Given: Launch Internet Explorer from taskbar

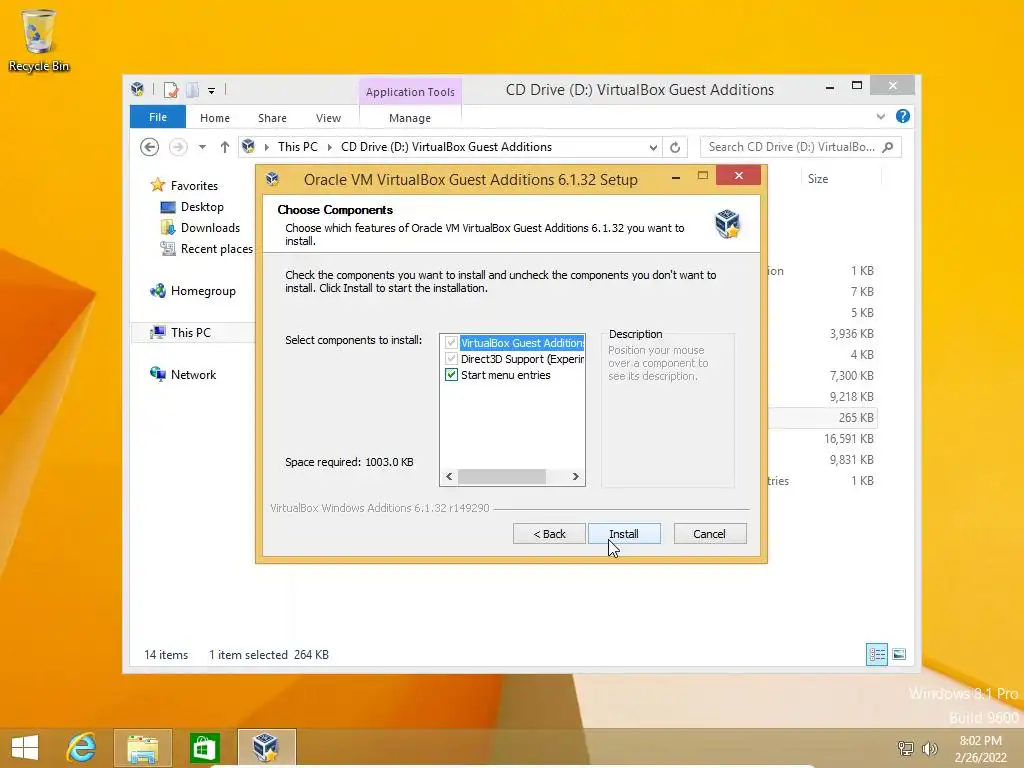Looking at the screenshot, I should (81, 748).
